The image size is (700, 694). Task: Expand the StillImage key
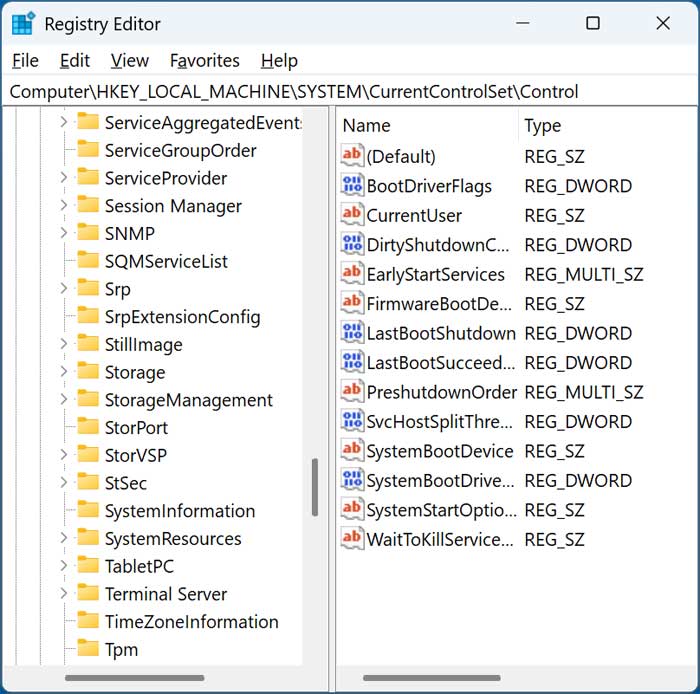(64, 344)
